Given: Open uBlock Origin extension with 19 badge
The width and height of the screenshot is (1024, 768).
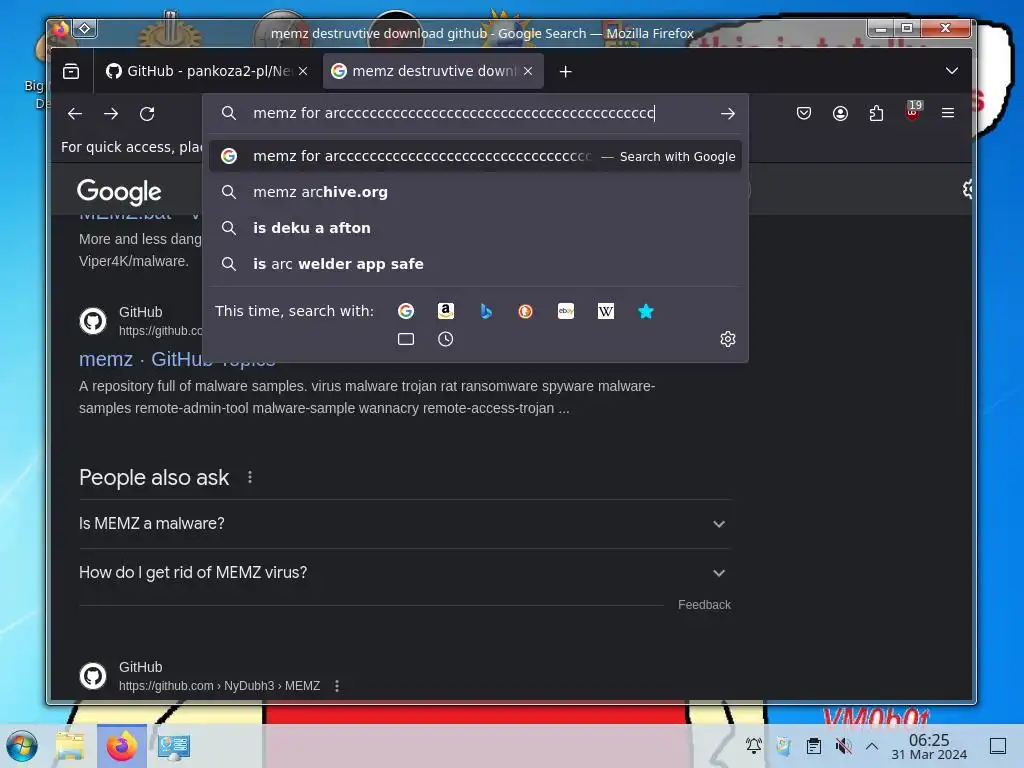Looking at the screenshot, I should (x=913, y=112).
